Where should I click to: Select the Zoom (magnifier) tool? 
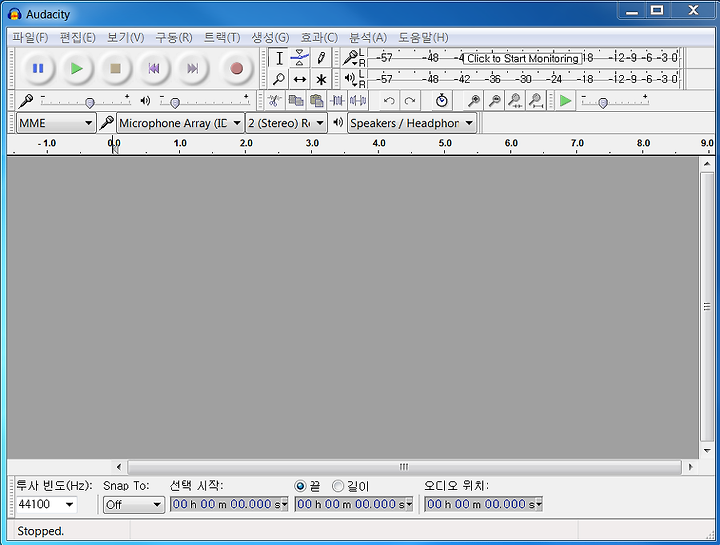(x=279, y=79)
